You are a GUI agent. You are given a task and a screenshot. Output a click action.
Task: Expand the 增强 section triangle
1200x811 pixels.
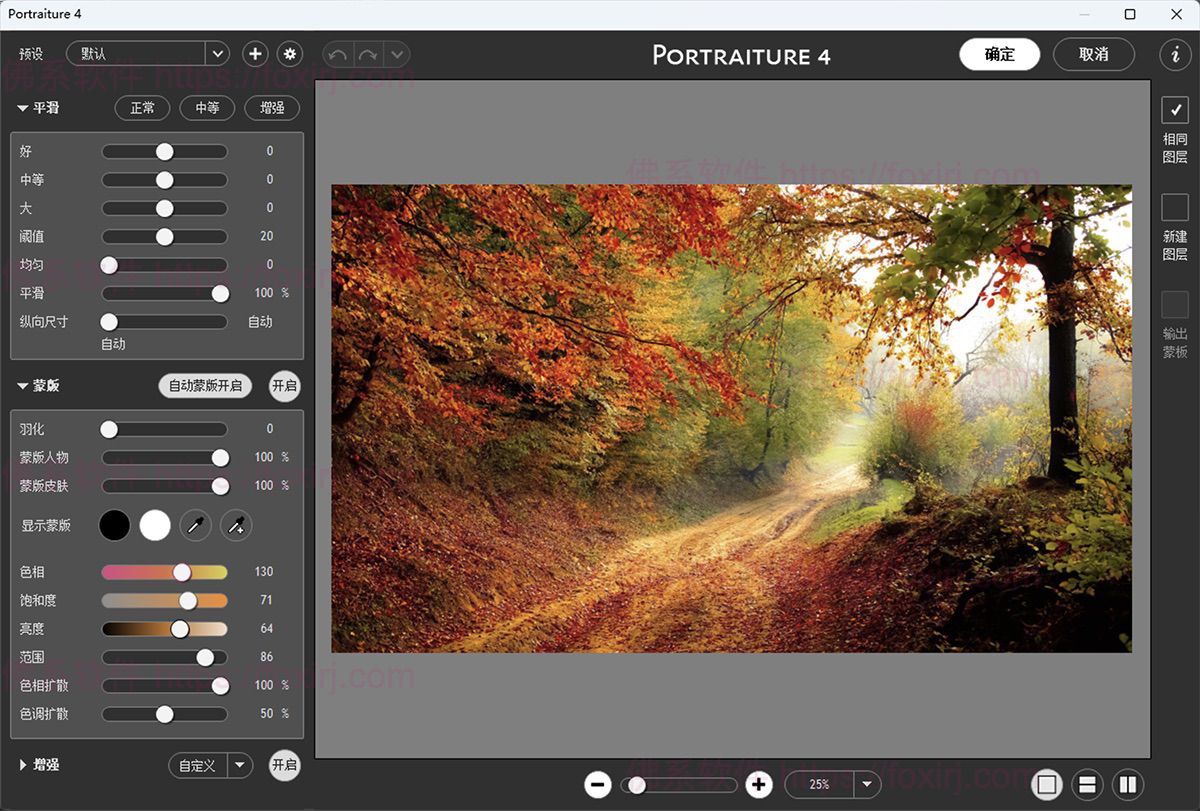[23, 765]
